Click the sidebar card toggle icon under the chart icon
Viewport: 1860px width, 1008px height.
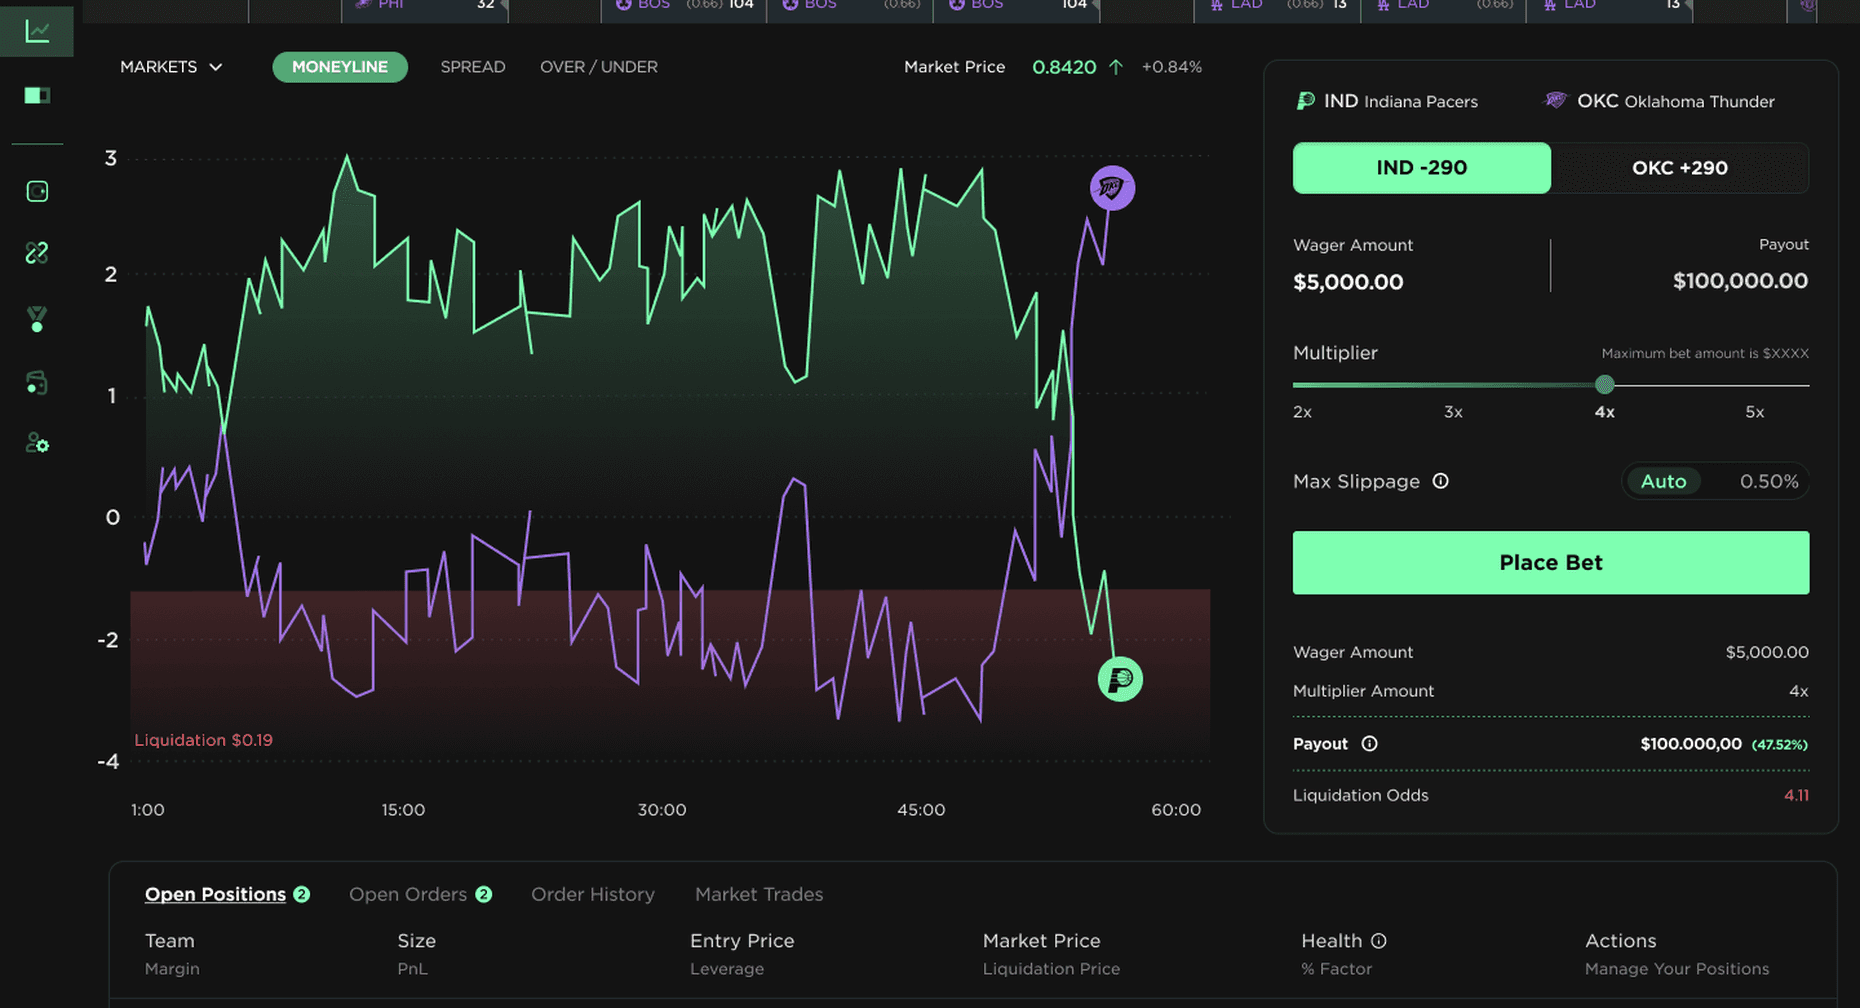(x=37, y=95)
